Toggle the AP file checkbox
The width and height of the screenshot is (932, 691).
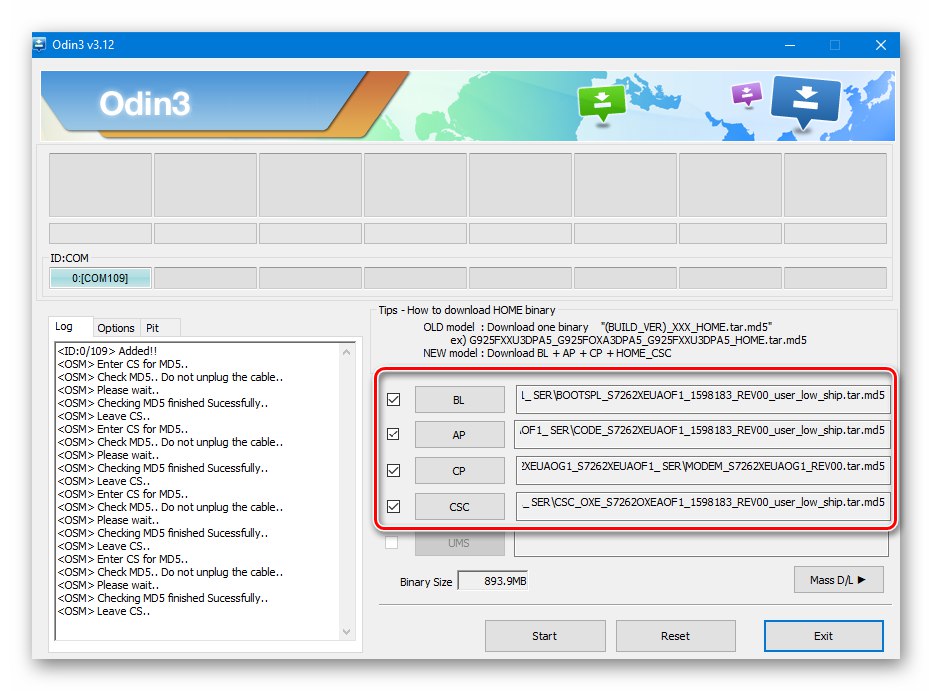pos(393,434)
